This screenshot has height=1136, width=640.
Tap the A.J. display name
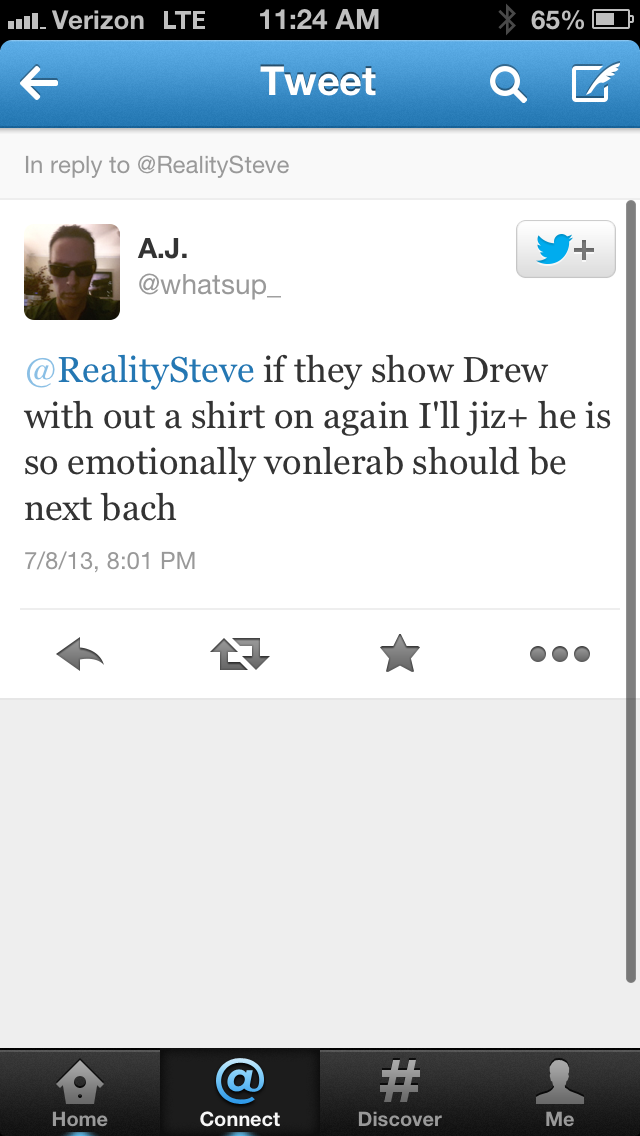pyautogui.click(x=162, y=248)
